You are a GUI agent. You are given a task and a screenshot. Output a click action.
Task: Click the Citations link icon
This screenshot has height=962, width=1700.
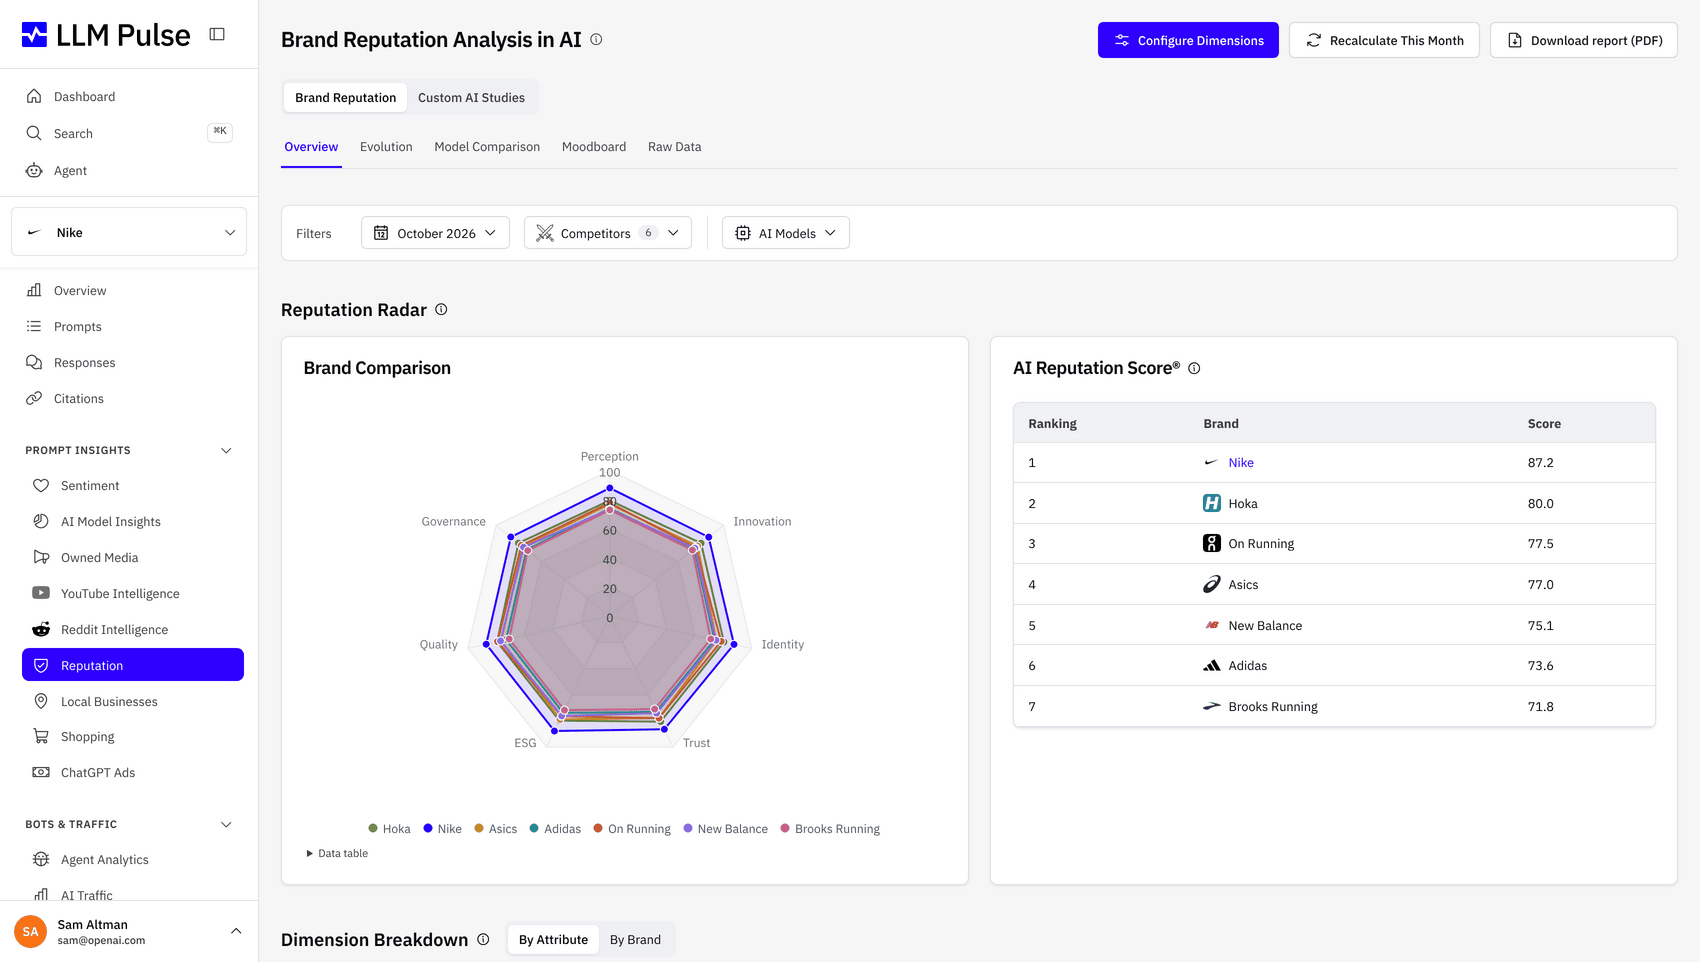click(34, 398)
